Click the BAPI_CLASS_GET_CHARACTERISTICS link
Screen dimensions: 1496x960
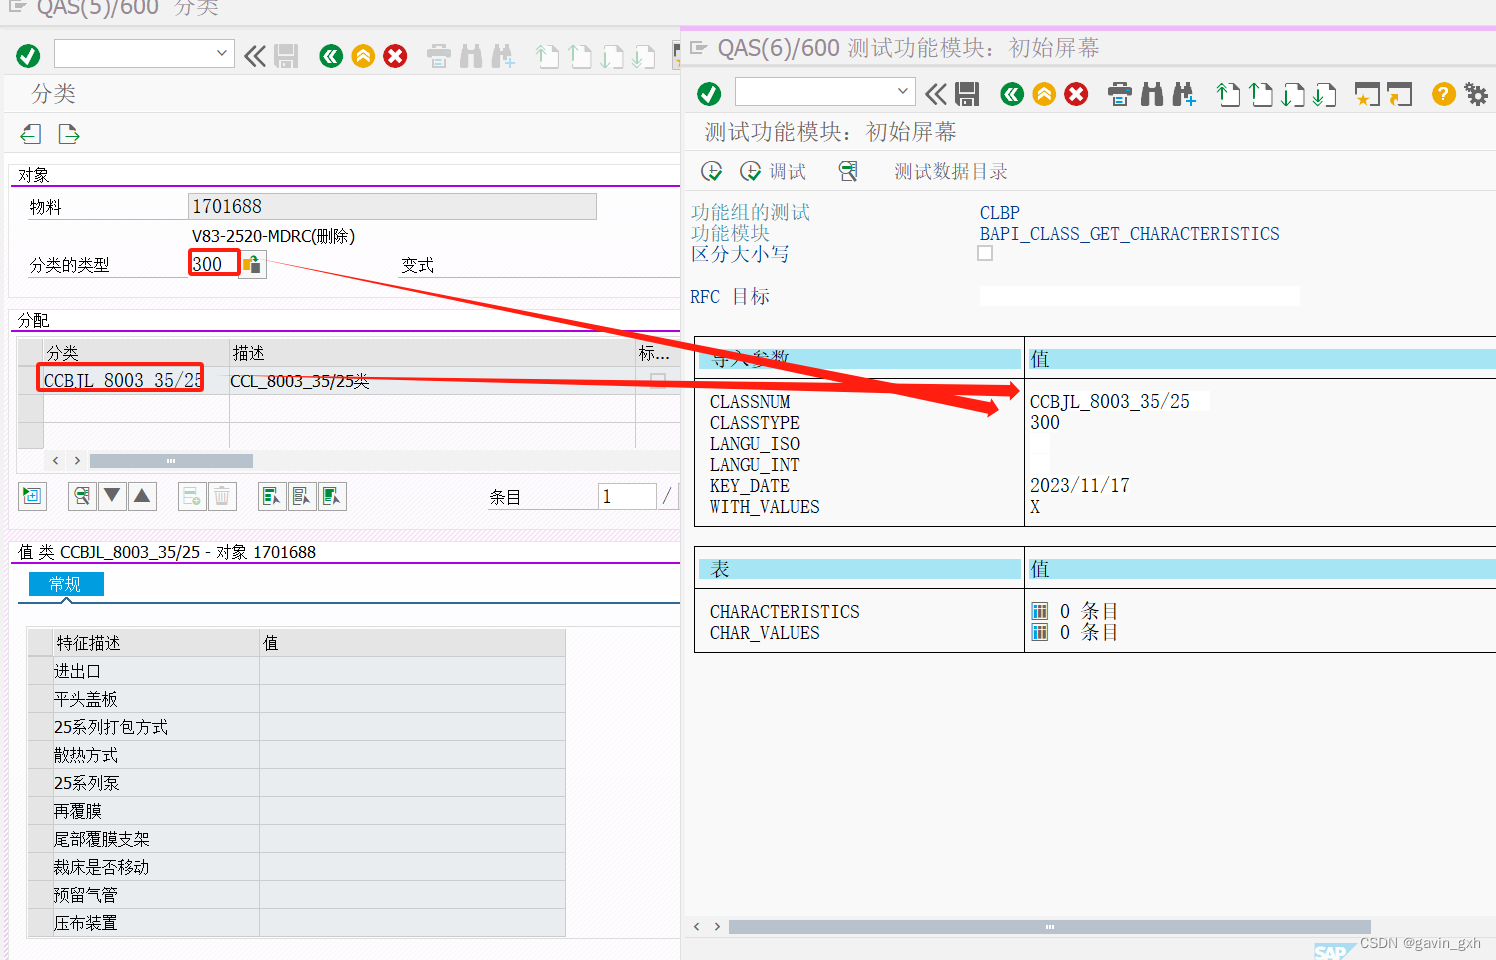point(1129,233)
